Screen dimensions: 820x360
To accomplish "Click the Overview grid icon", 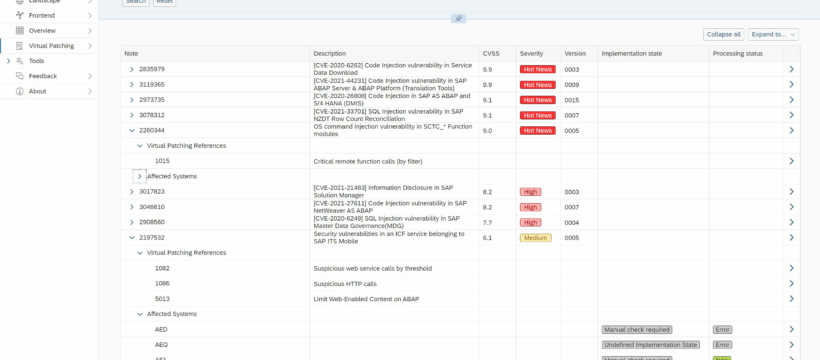I will click(x=20, y=31).
